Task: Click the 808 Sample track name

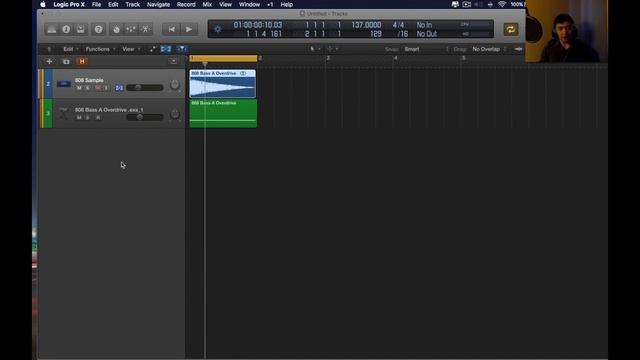Action: pos(89,80)
